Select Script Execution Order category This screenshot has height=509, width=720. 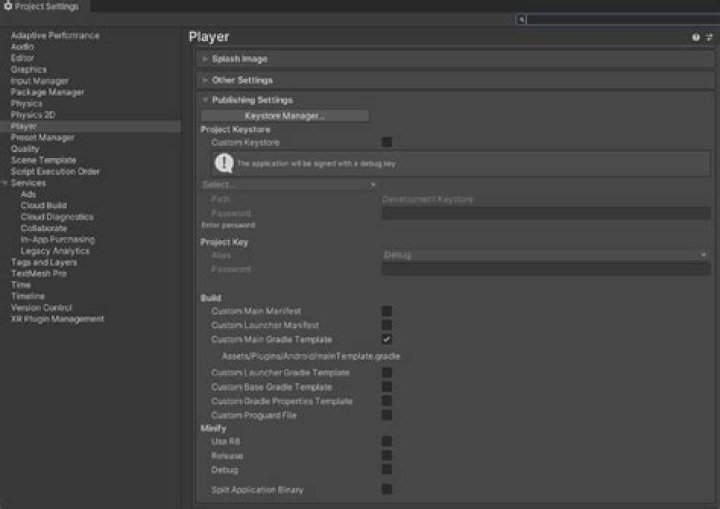tap(56, 171)
